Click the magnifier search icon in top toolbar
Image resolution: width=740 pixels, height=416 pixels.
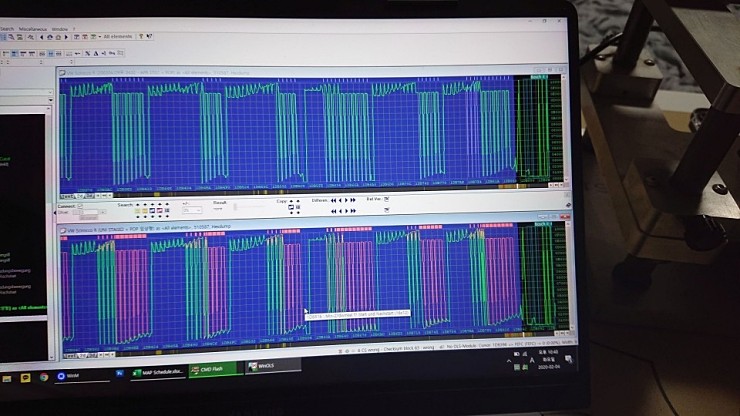(x=11, y=37)
